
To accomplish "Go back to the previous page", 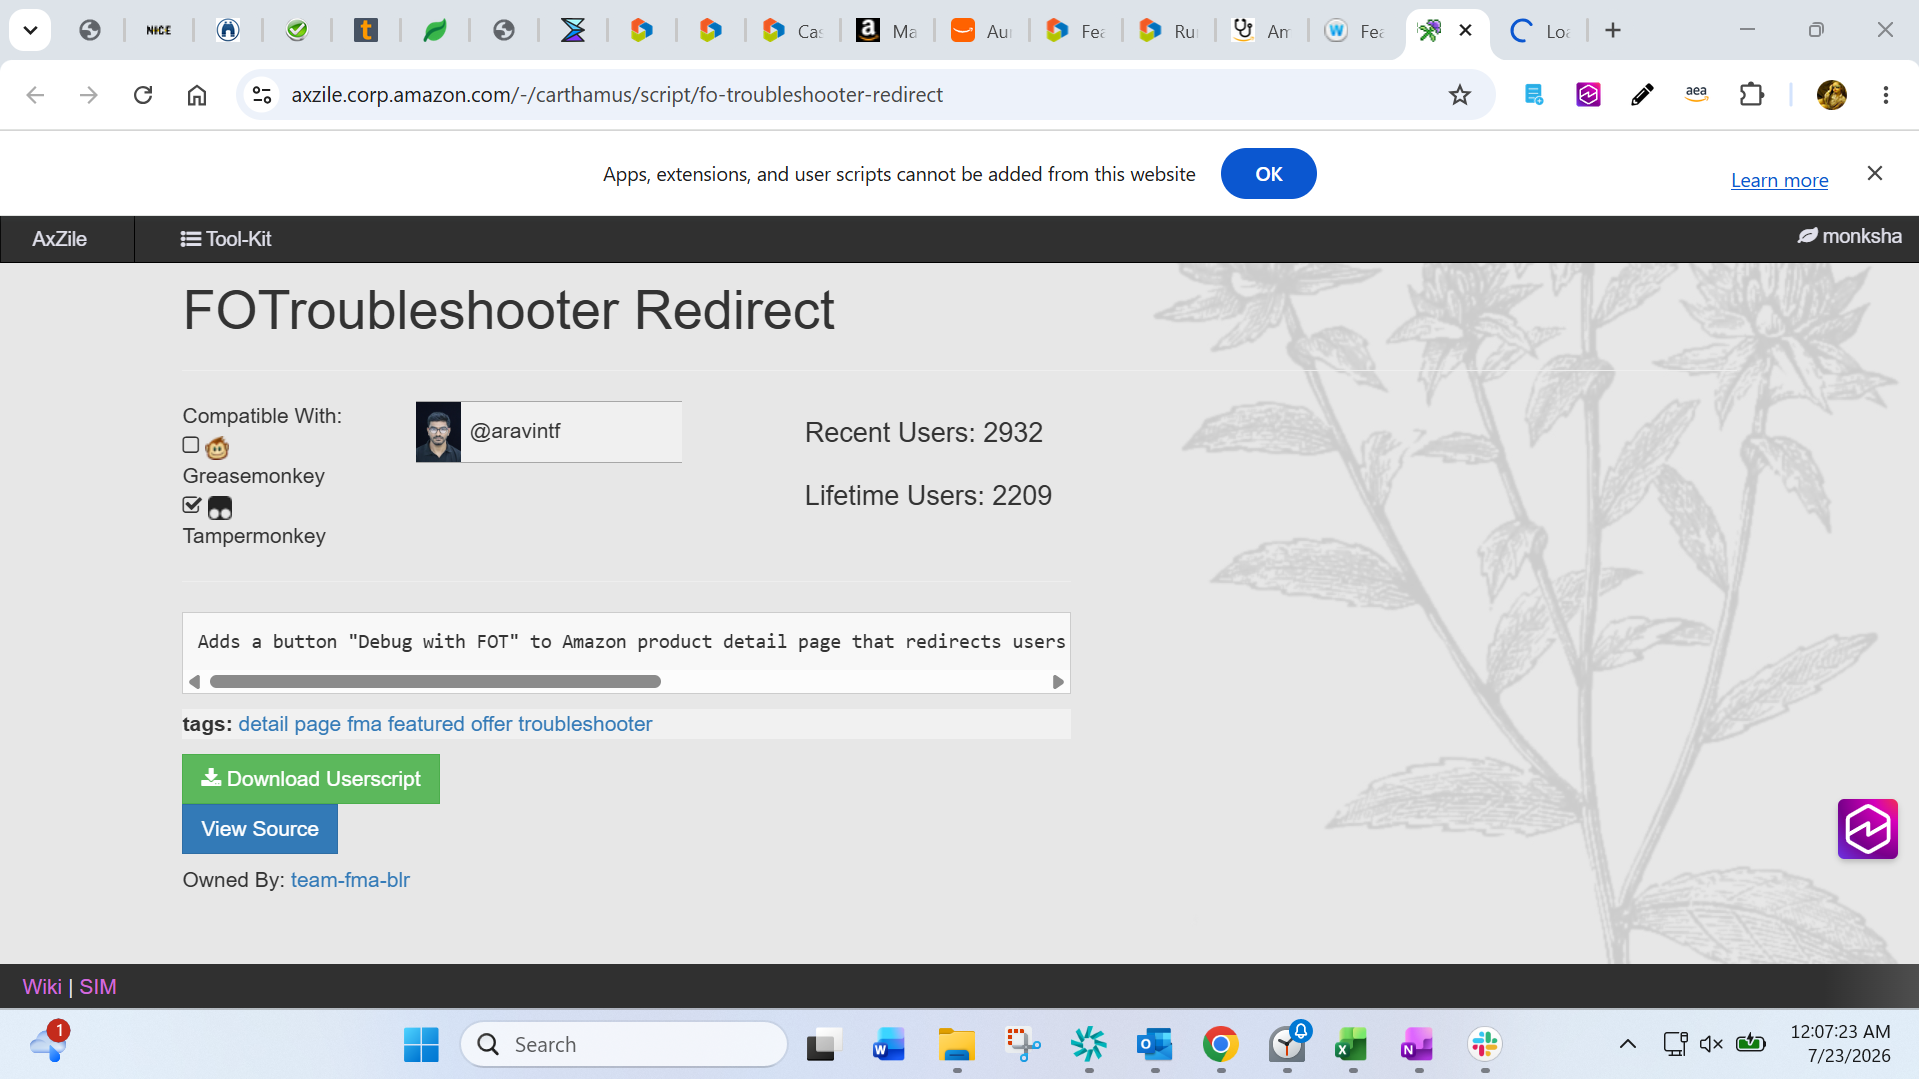I will click(x=35, y=95).
